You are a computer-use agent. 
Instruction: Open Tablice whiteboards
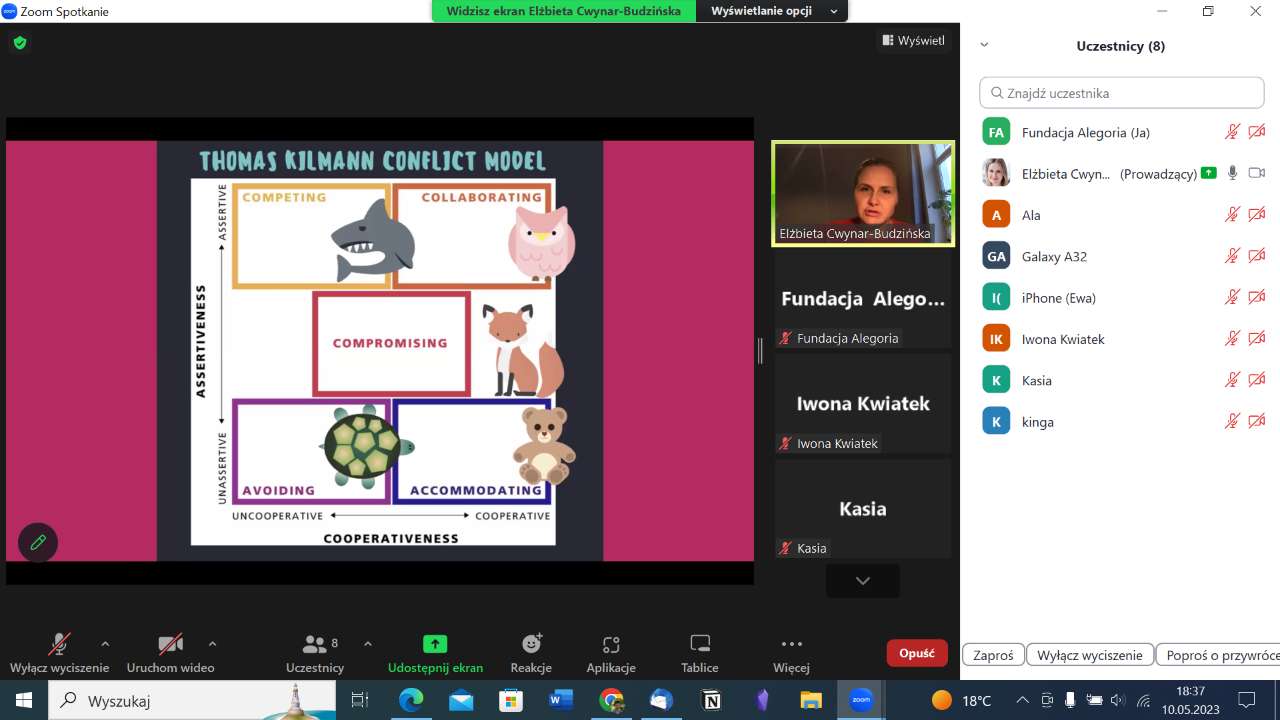(700, 644)
